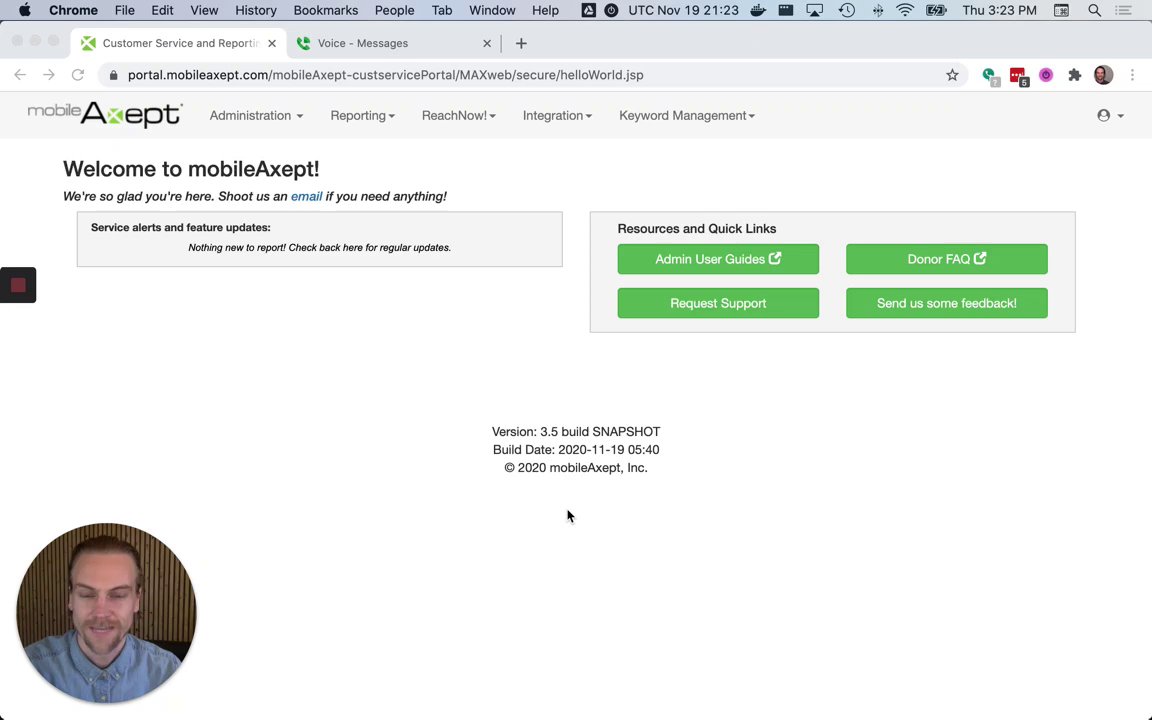Bookmark this page with the star icon

[952, 75]
